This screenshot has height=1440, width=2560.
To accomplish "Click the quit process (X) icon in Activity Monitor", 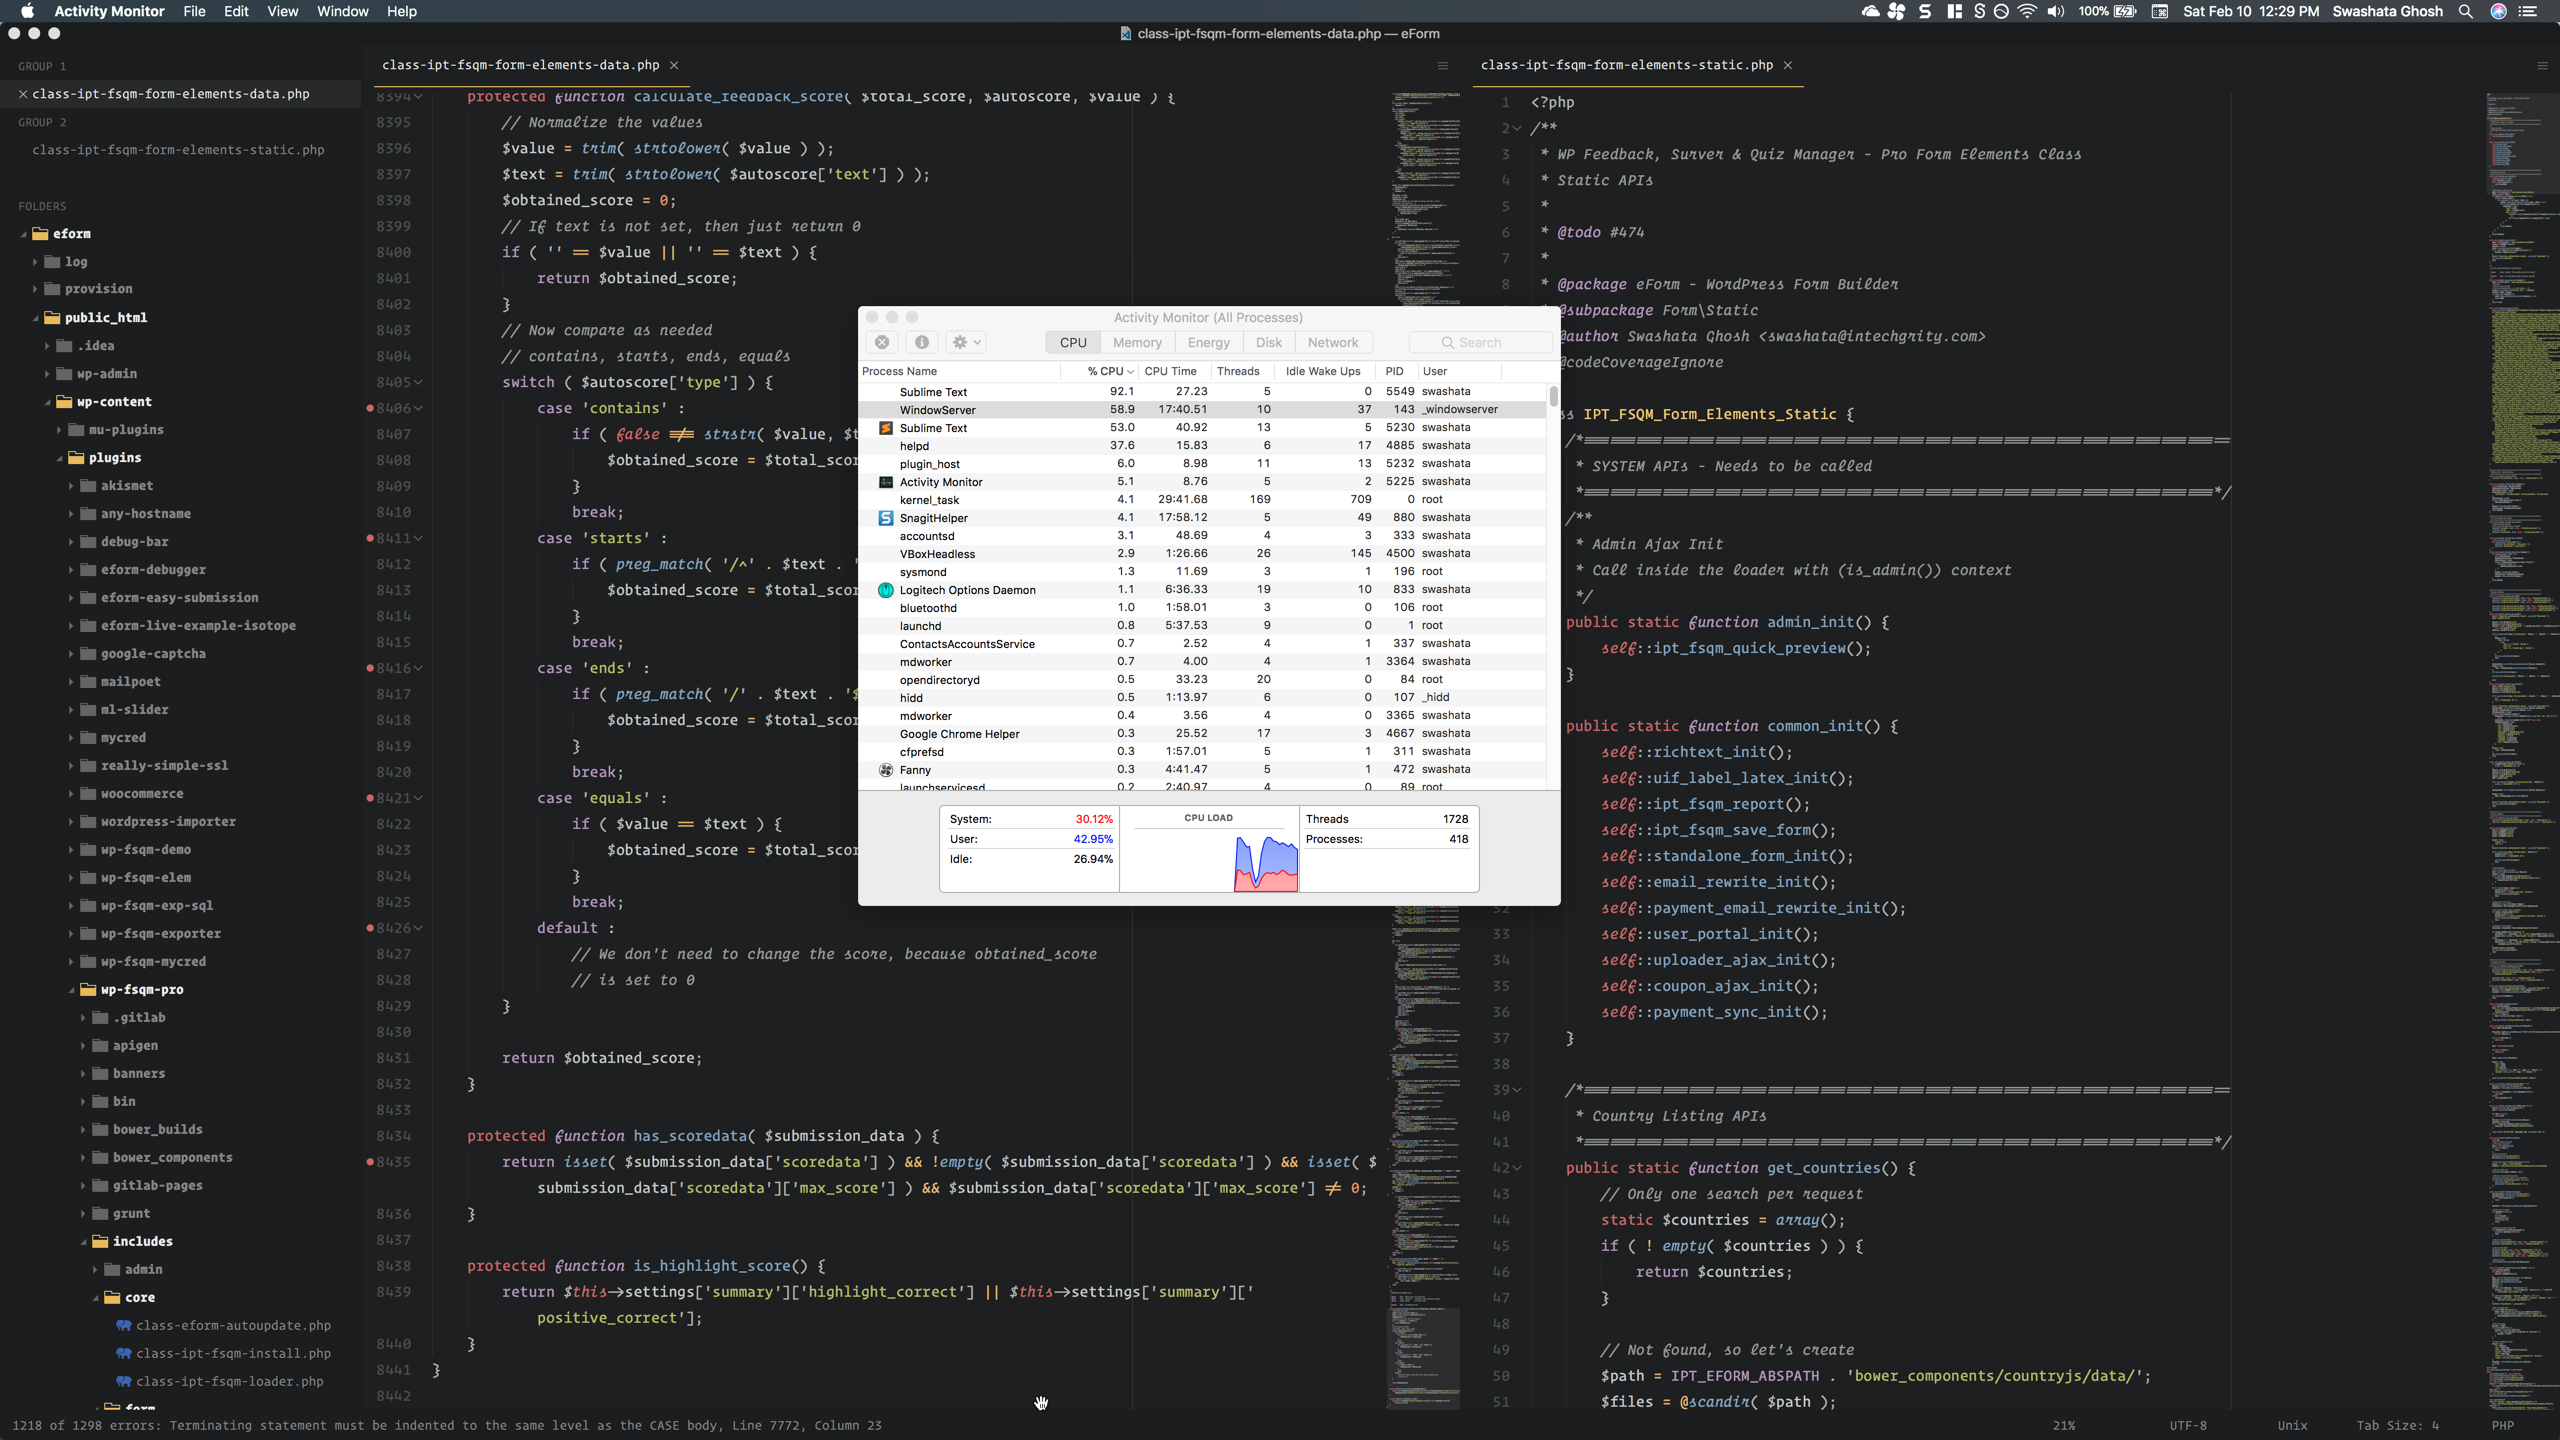I will (882, 341).
